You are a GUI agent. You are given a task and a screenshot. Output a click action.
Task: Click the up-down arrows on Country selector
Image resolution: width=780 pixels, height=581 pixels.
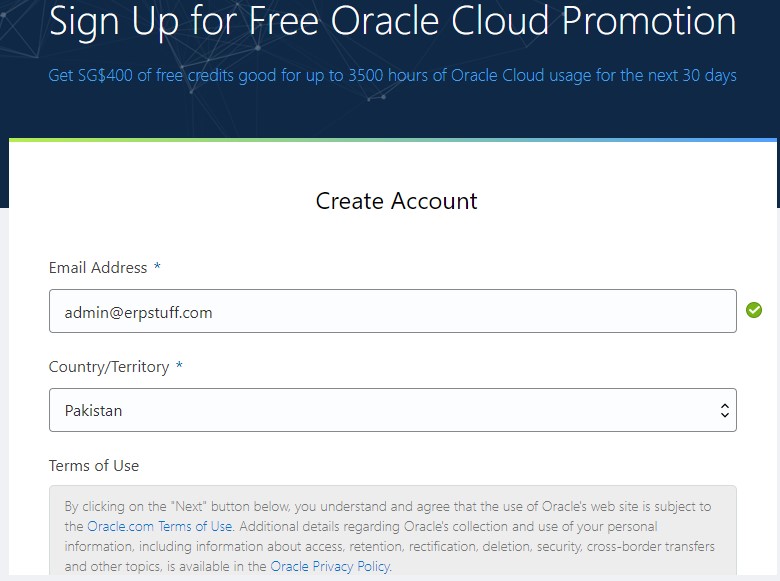[725, 410]
